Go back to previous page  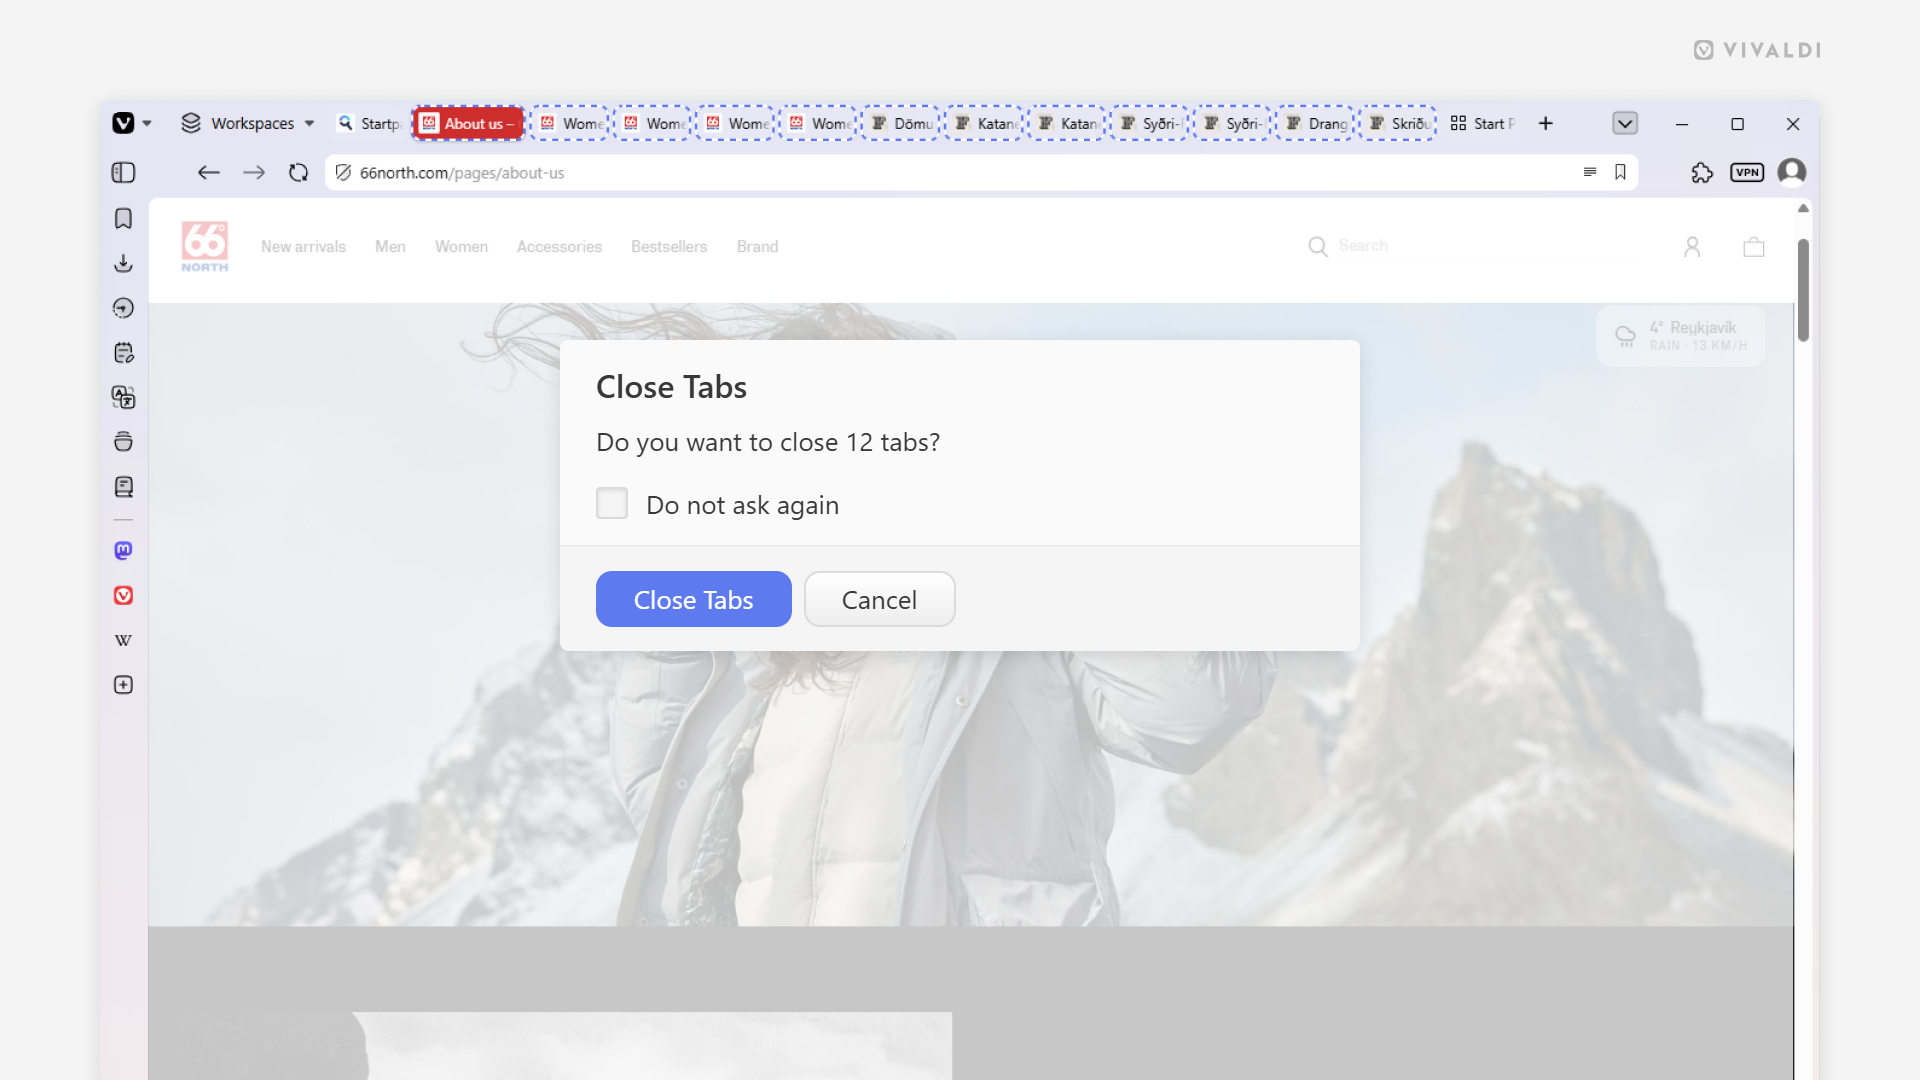pyautogui.click(x=208, y=173)
